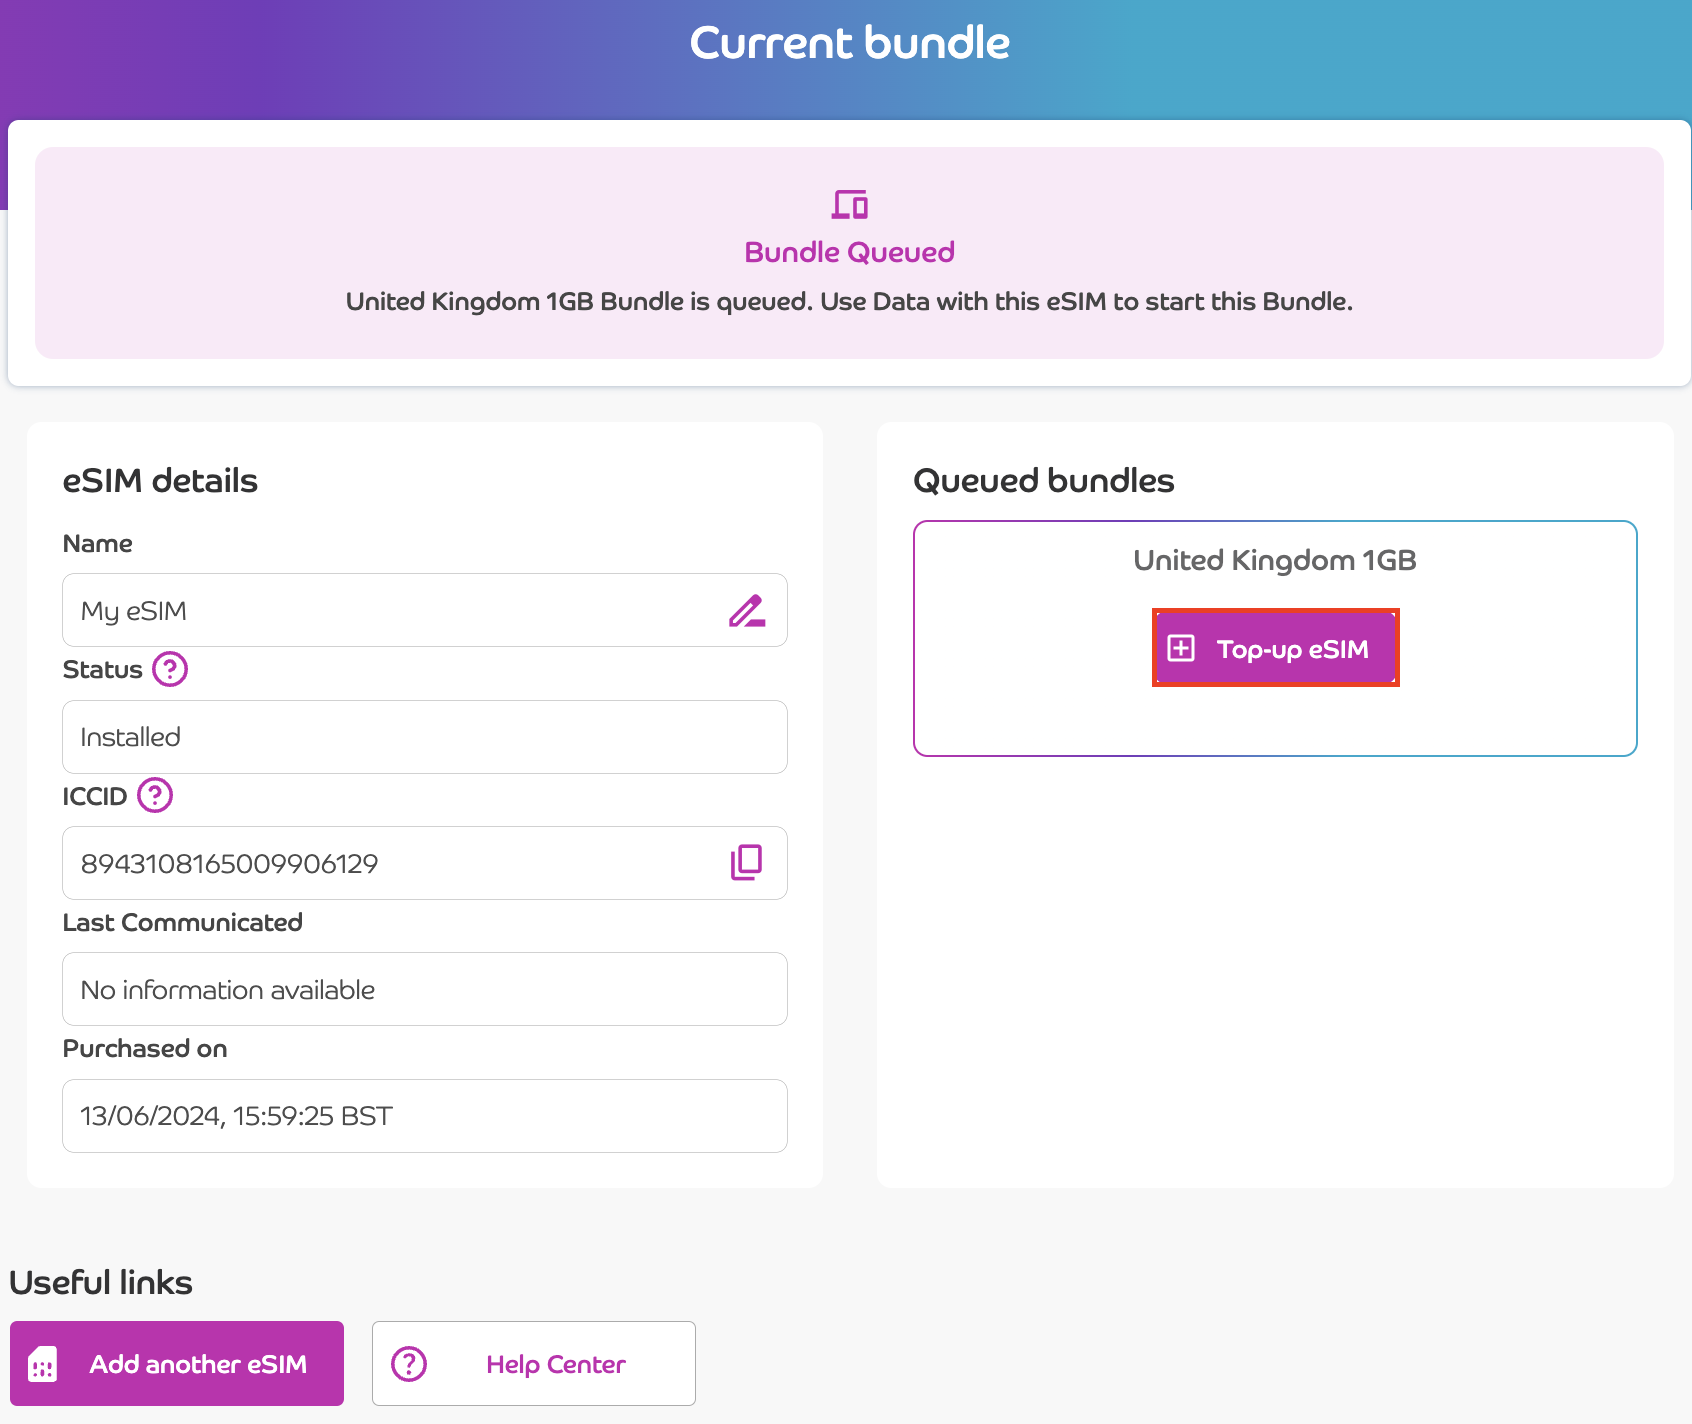Click the plus icon on Top-up eSIM

1181,648
